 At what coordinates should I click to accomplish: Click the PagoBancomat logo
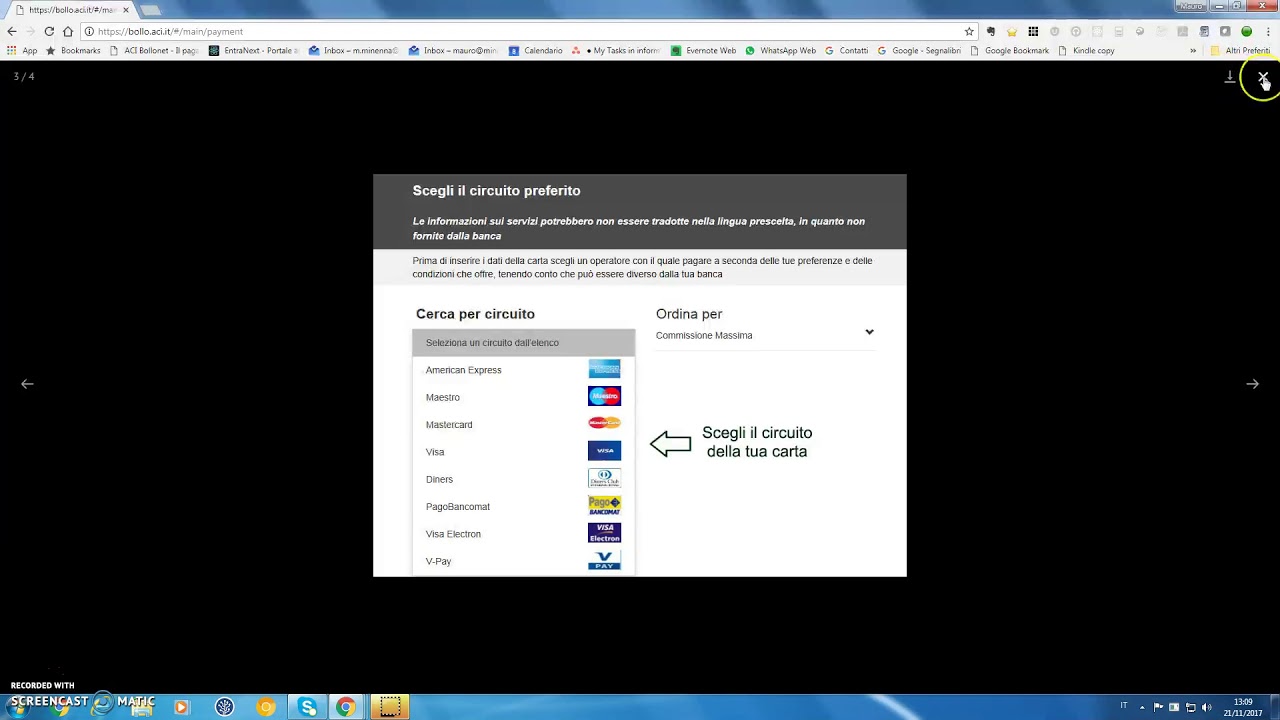click(604, 505)
